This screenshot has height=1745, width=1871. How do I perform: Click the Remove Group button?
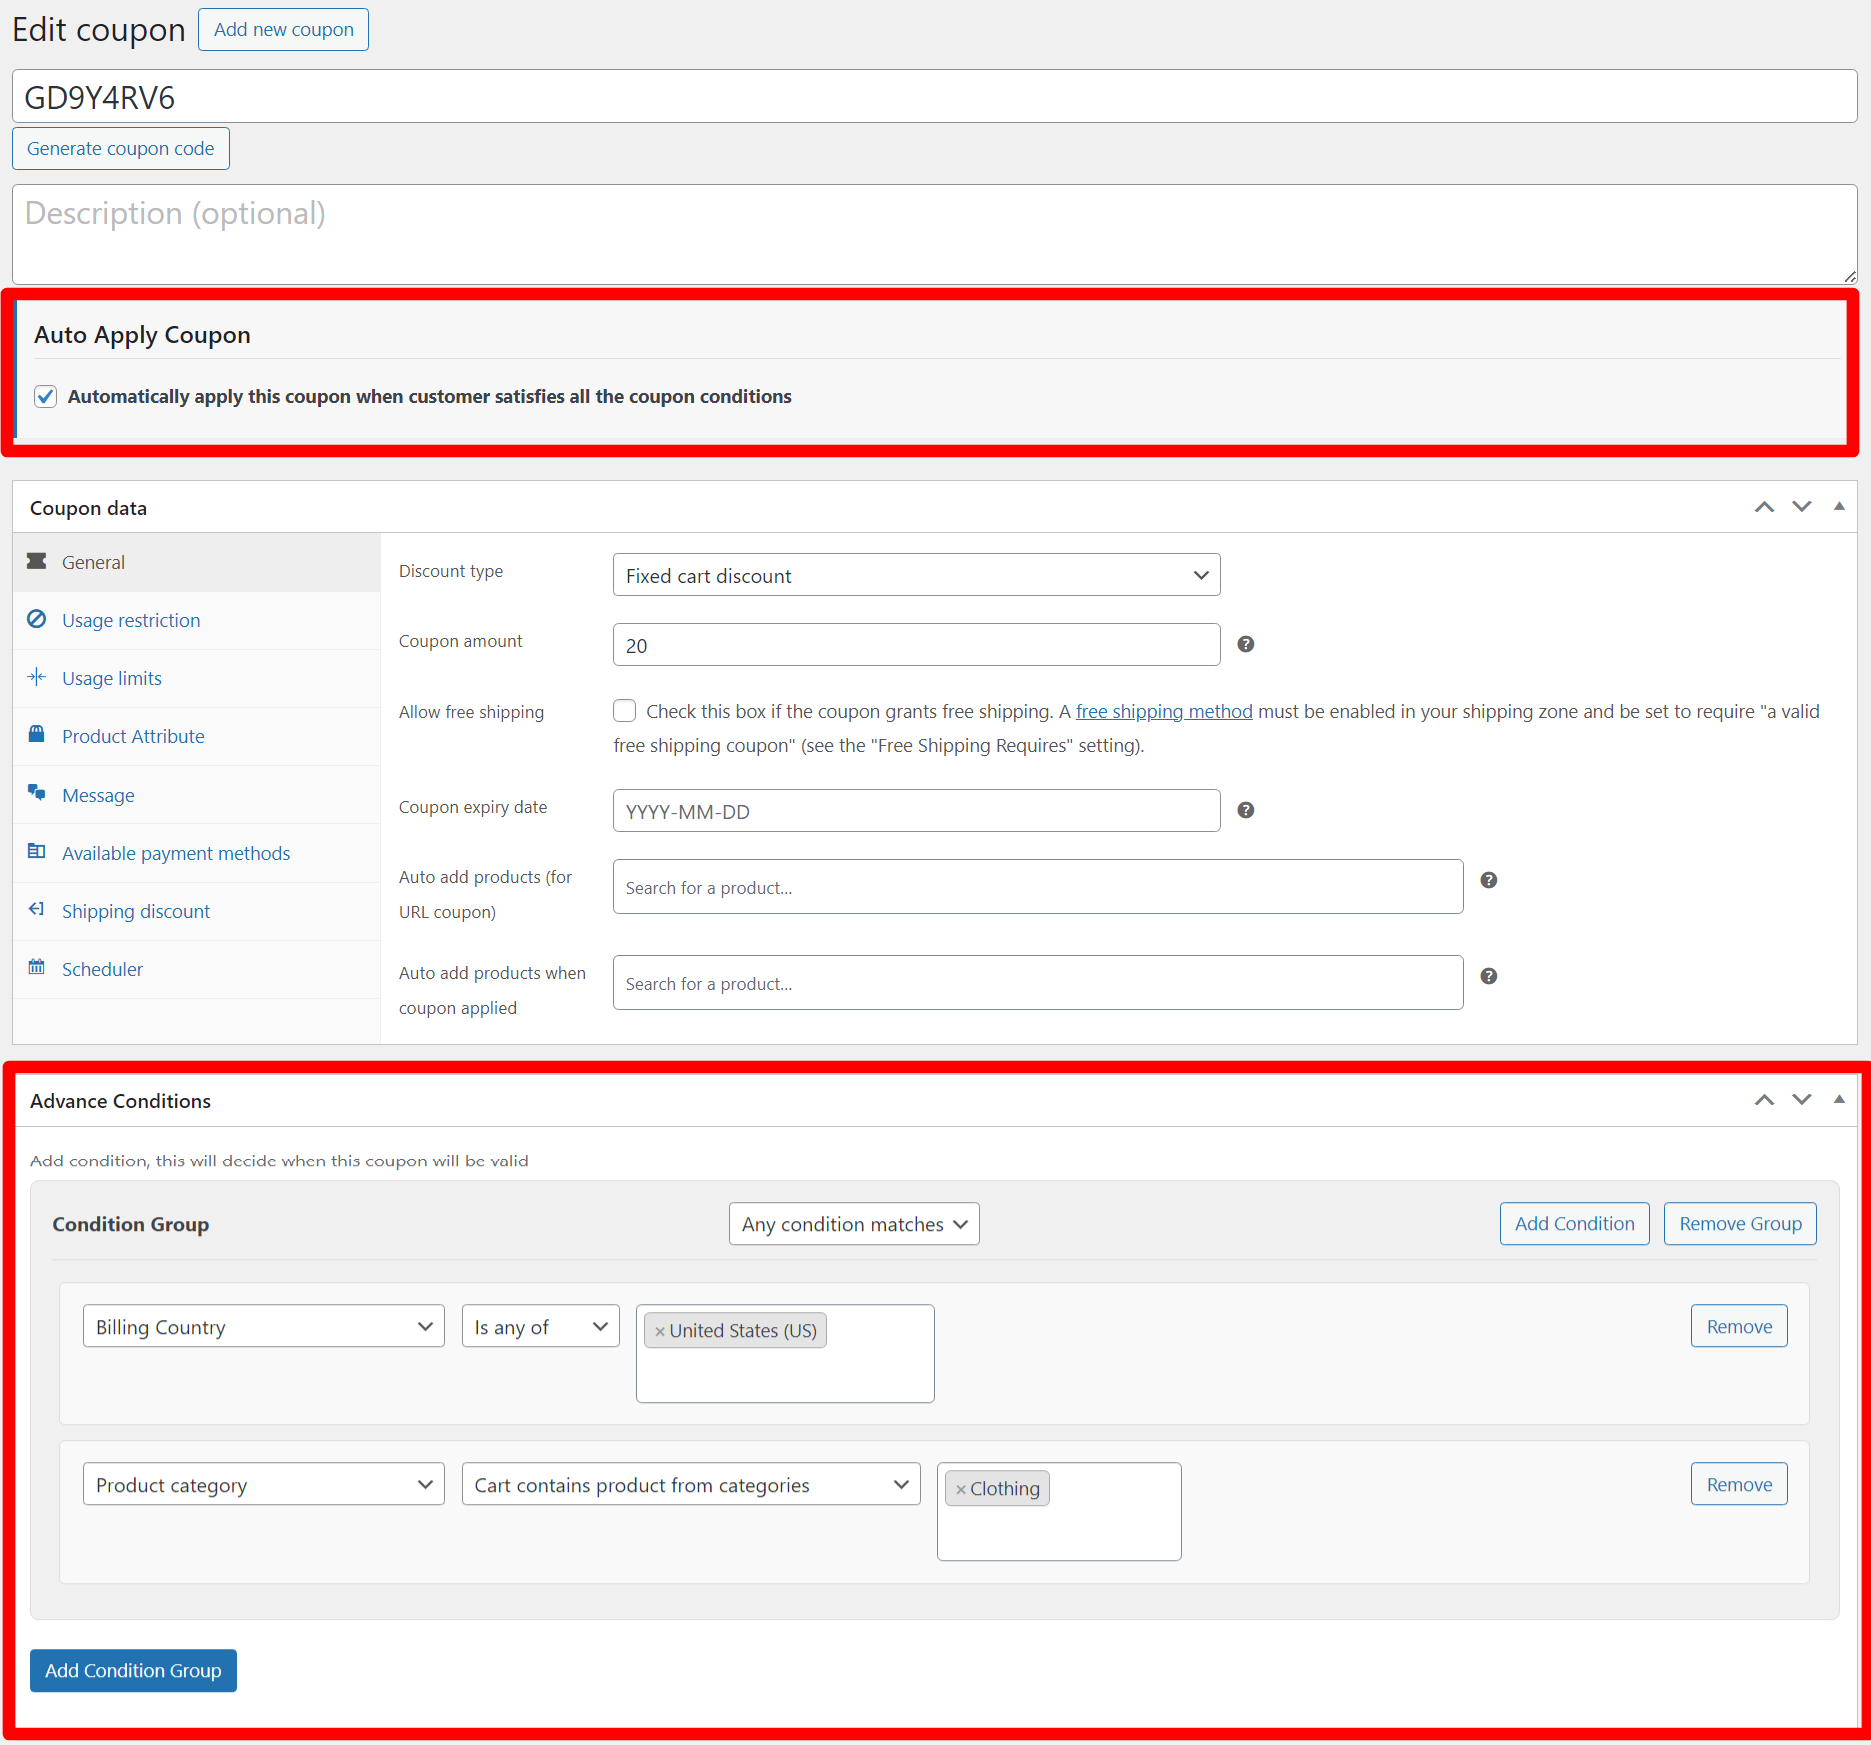[x=1740, y=1223]
